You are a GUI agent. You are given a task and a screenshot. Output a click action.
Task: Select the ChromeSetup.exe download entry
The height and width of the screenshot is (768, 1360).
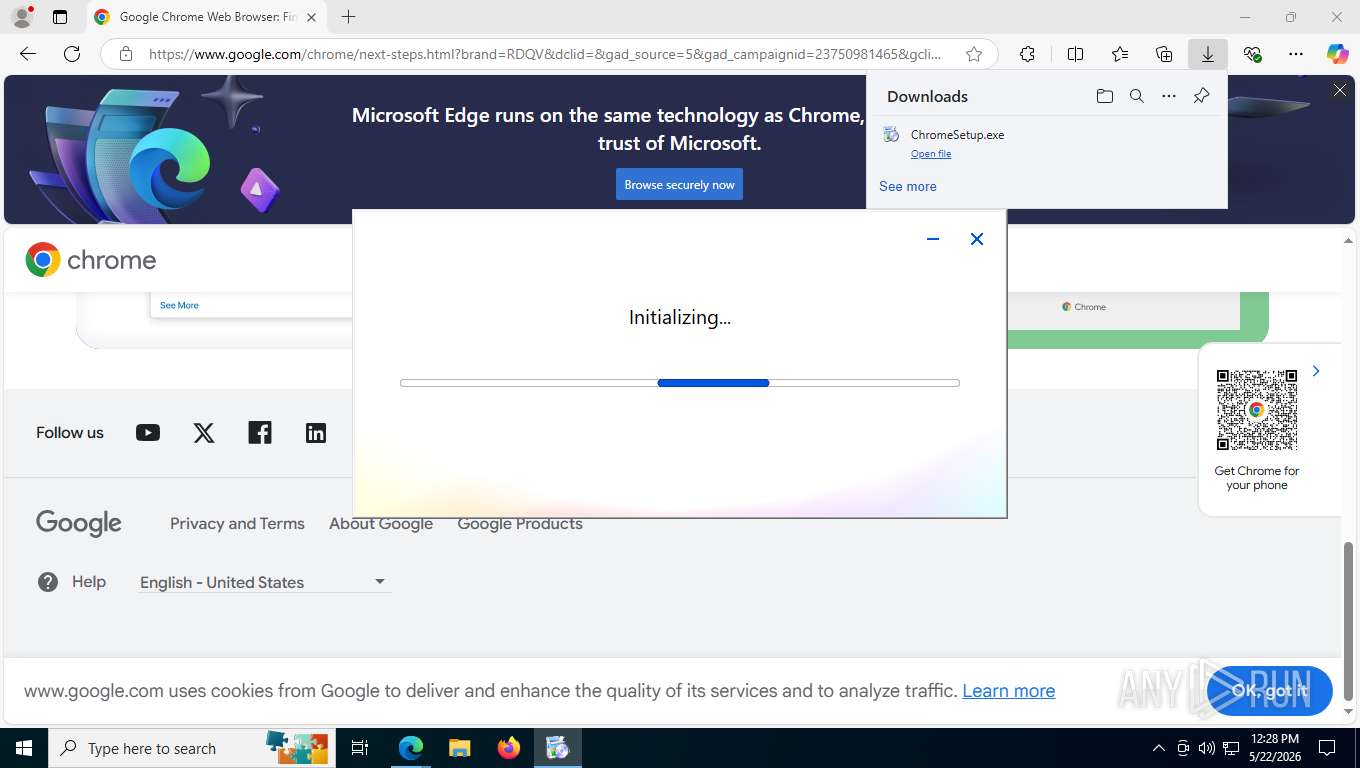[x=1046, y=143]
